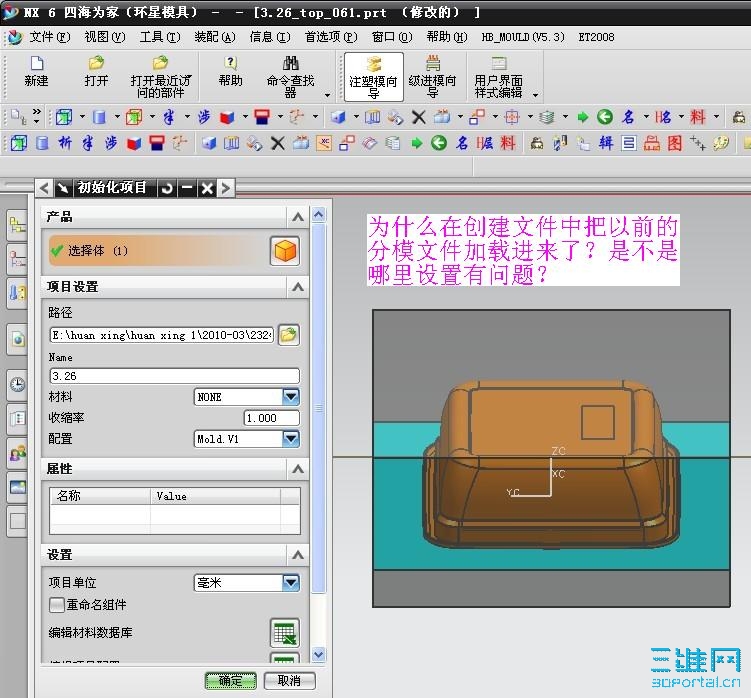Click the 取消 cancel button
This screenshot has height=698, width=751.
(289, 681)
